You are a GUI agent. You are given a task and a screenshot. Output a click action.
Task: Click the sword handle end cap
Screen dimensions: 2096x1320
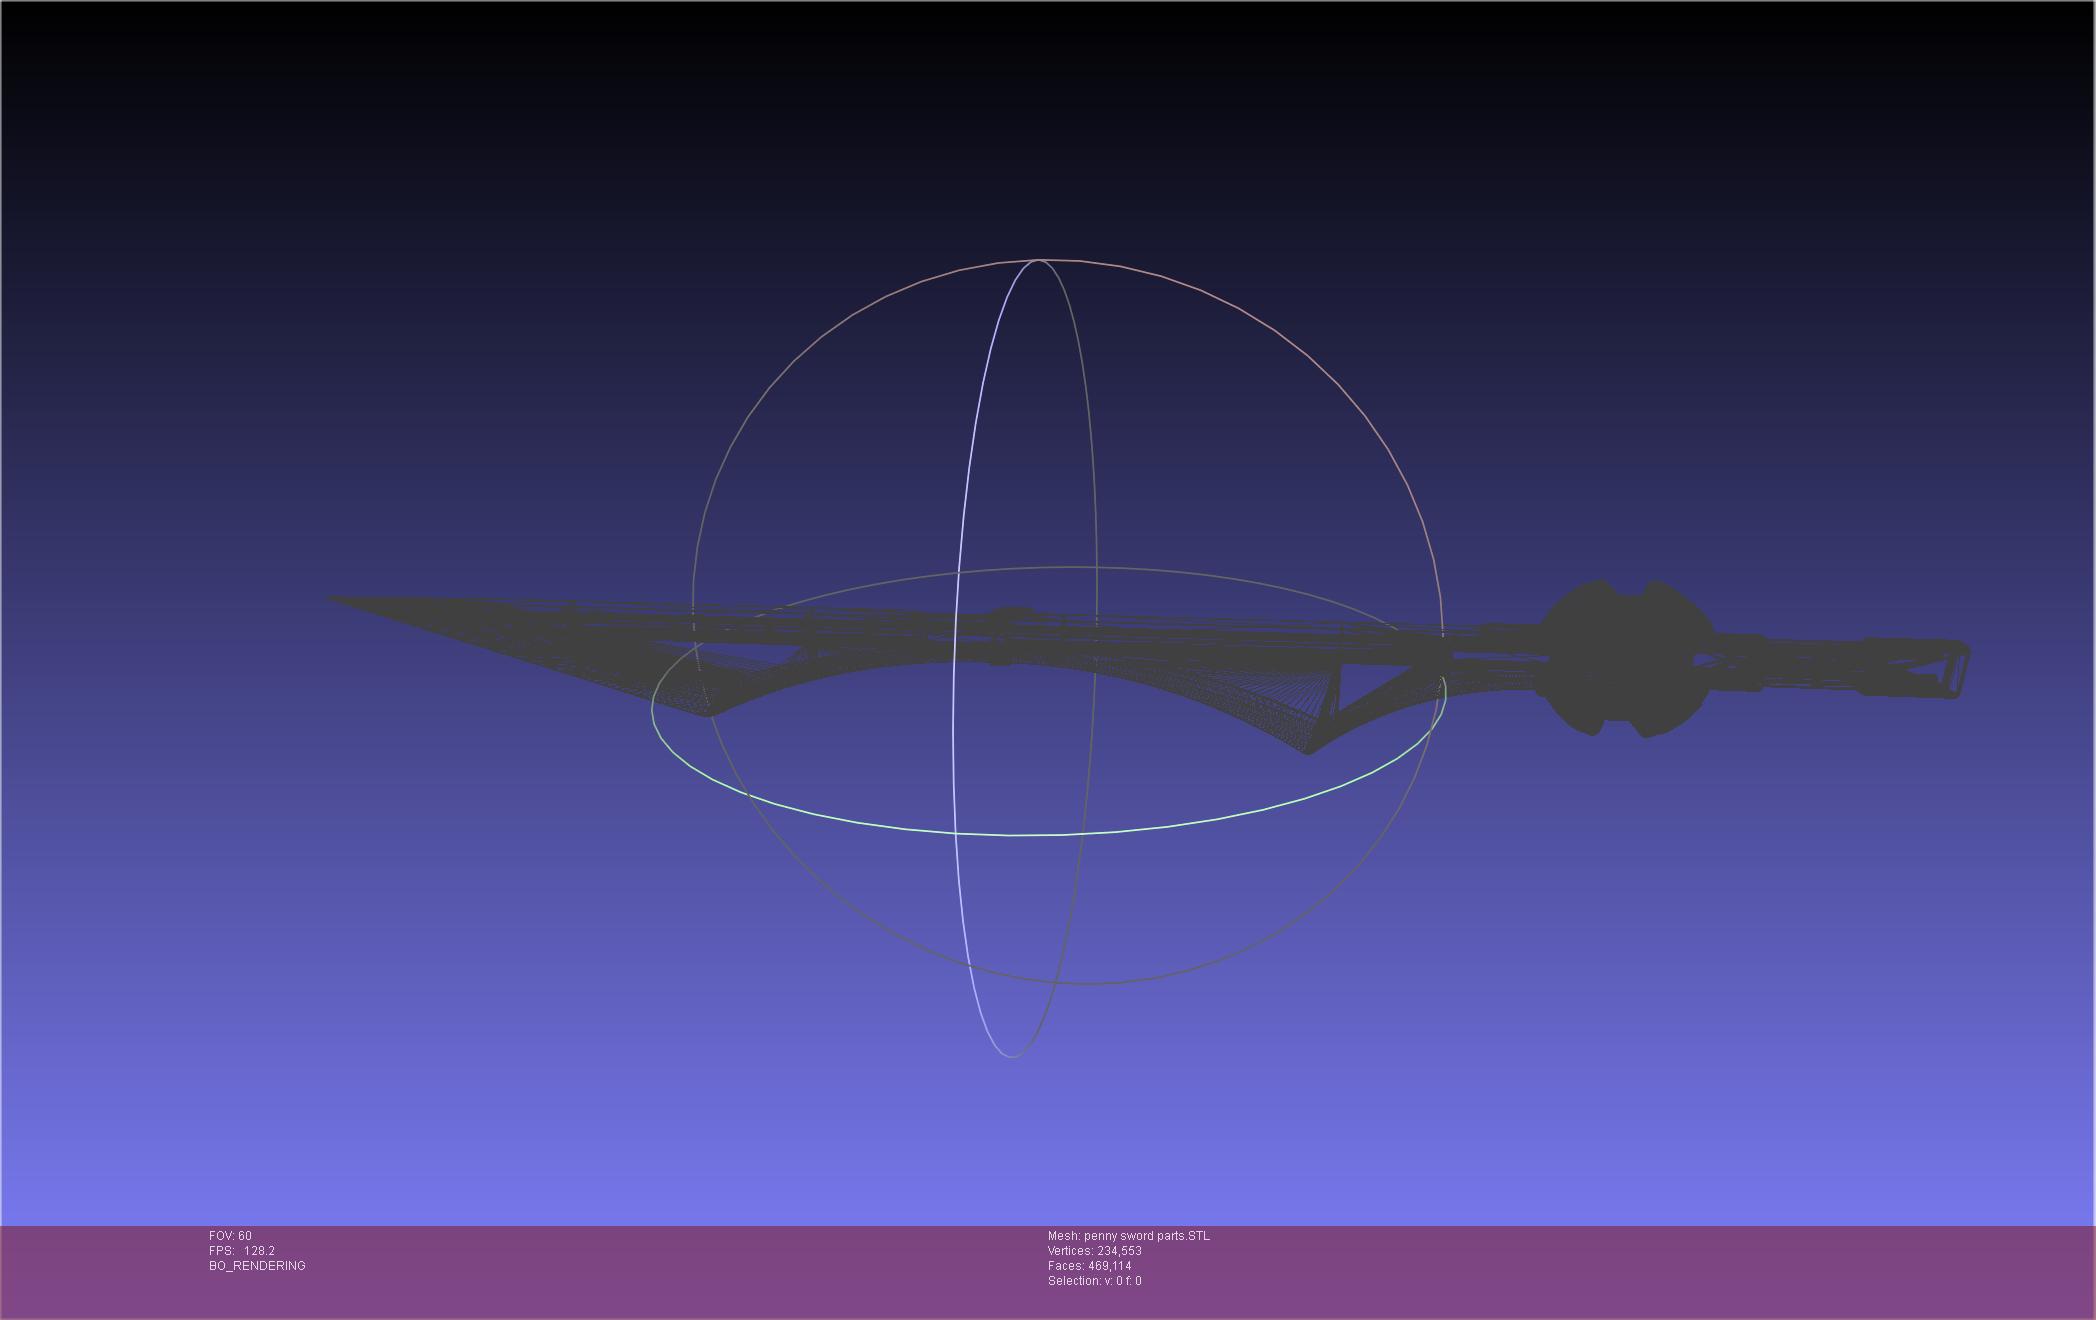coord(1958,670)
